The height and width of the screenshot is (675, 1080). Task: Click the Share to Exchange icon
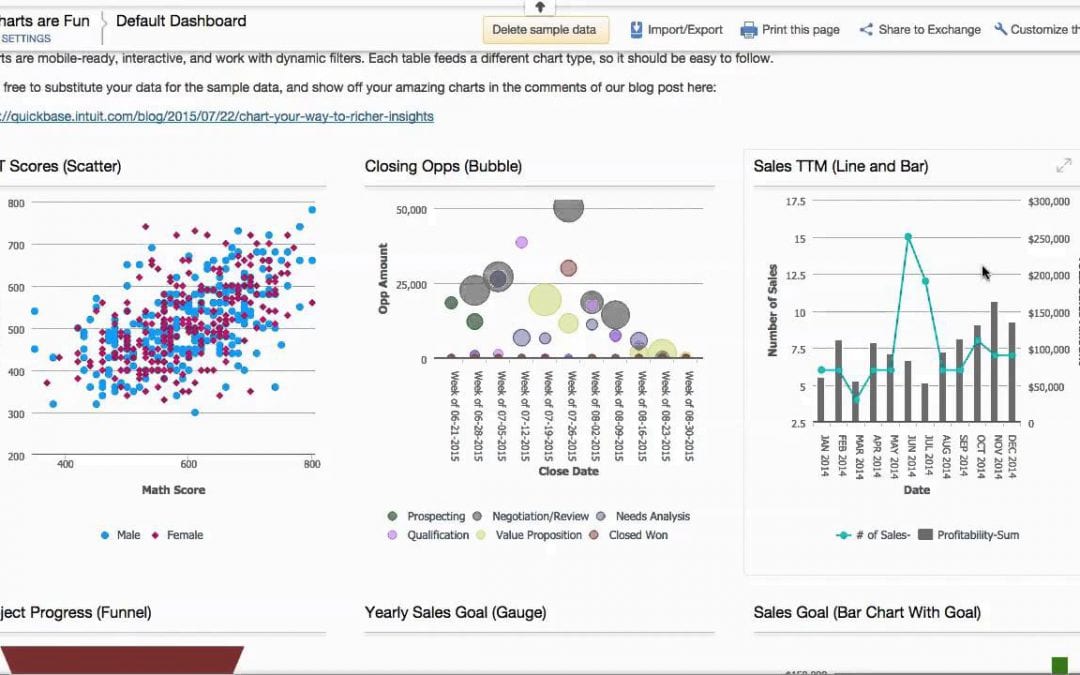pos(866,30)
